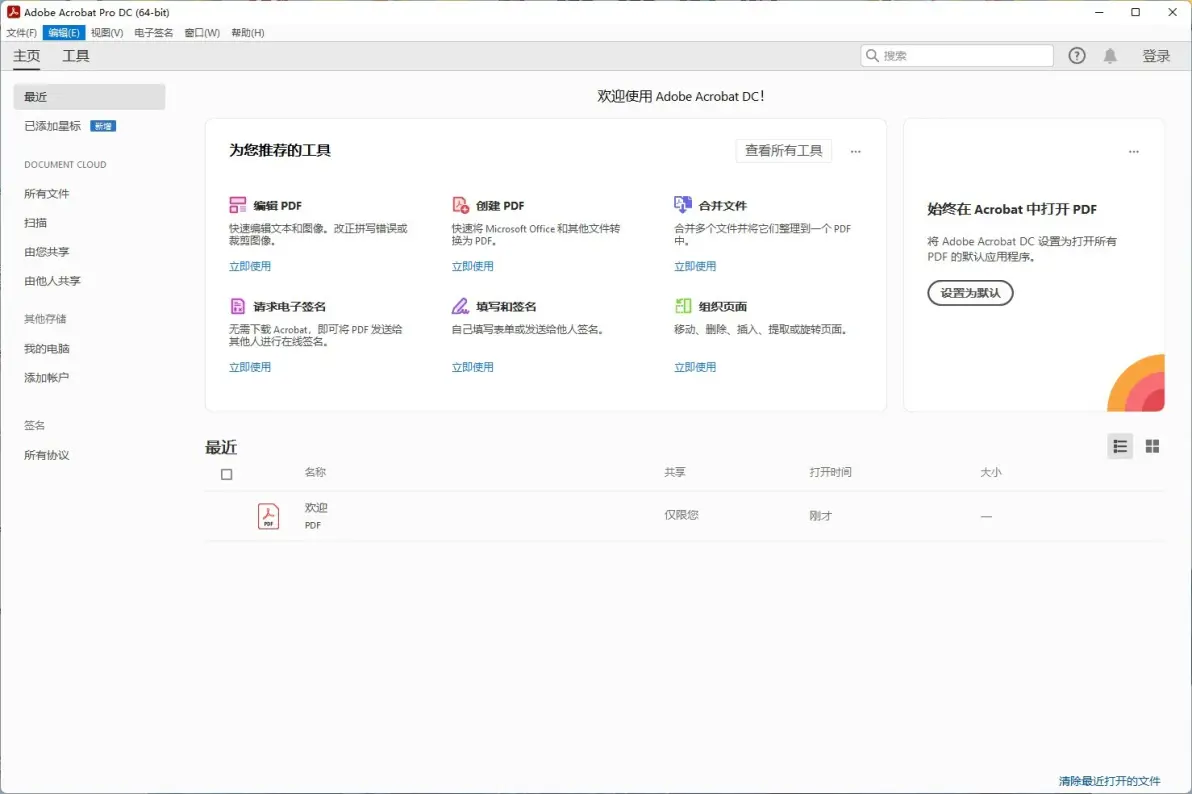The width and height of the screenshot is (1192, 794).
Task: Click the 设置为默认 button
Action: [x=970, y=293]
